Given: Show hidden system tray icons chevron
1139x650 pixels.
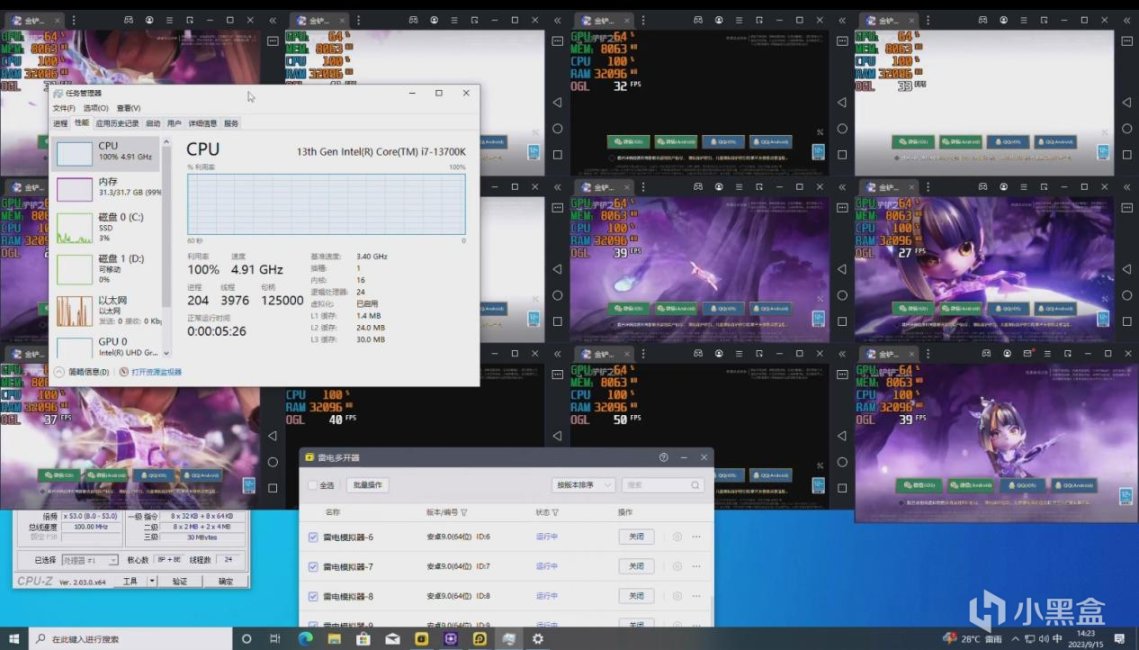Looking at the screenshot, I should point(1015,639).
